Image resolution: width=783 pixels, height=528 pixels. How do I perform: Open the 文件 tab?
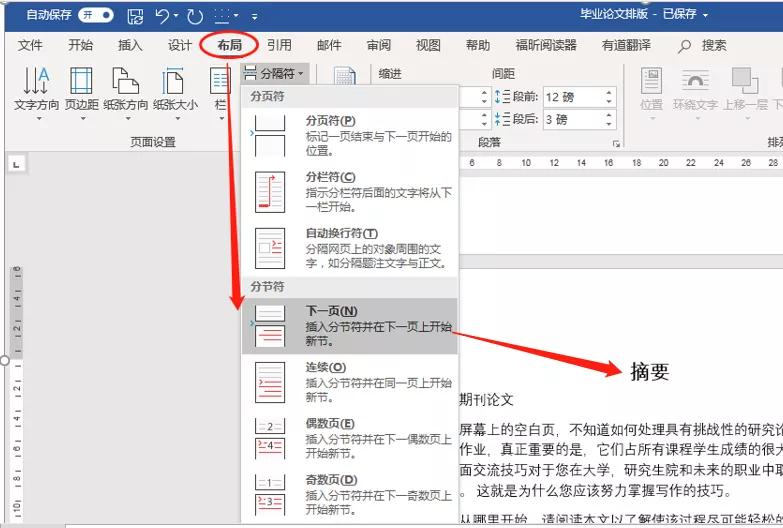30,45
